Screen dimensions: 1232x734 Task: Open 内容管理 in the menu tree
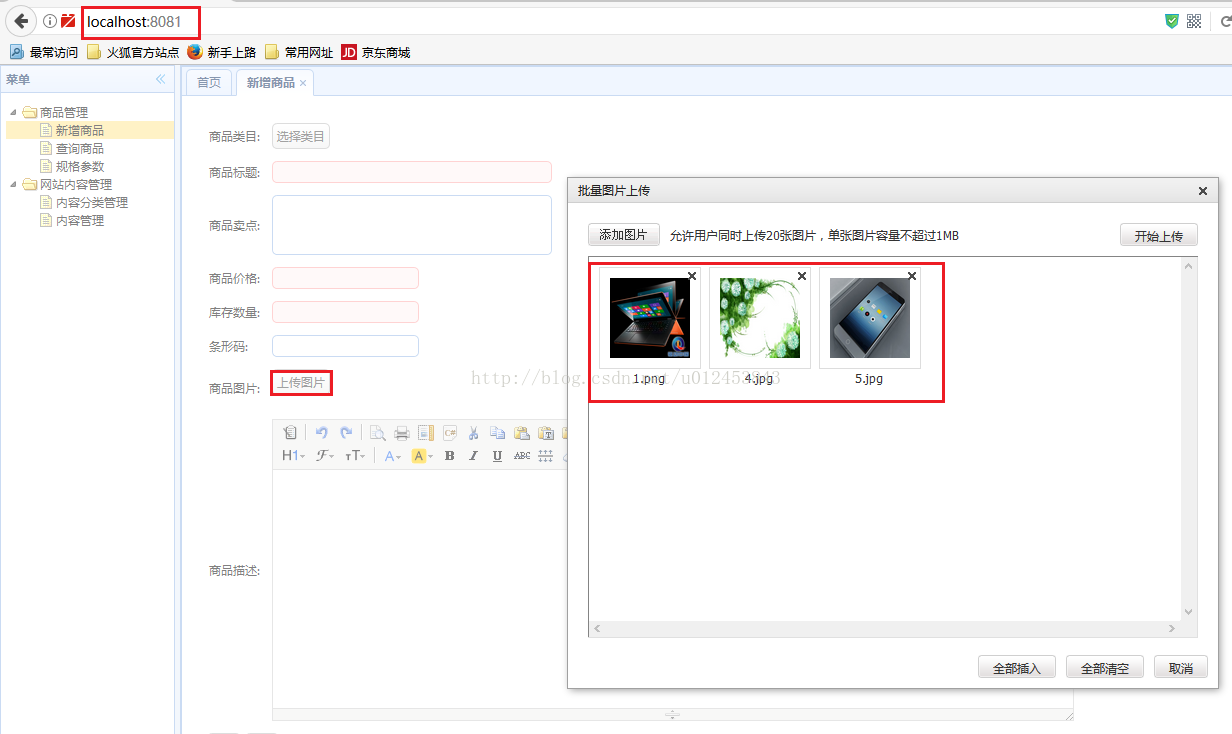[80, 220]
